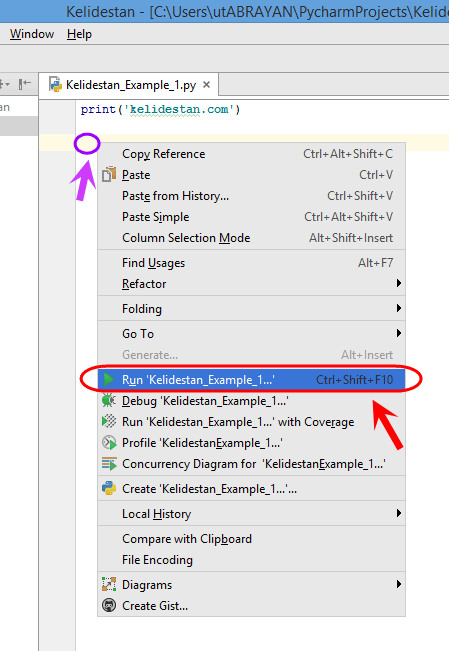Image resolution: width=449 pixels, height=651 pixels.
Task: Choose Run with Coverage entry
Action: pos(251,422)
